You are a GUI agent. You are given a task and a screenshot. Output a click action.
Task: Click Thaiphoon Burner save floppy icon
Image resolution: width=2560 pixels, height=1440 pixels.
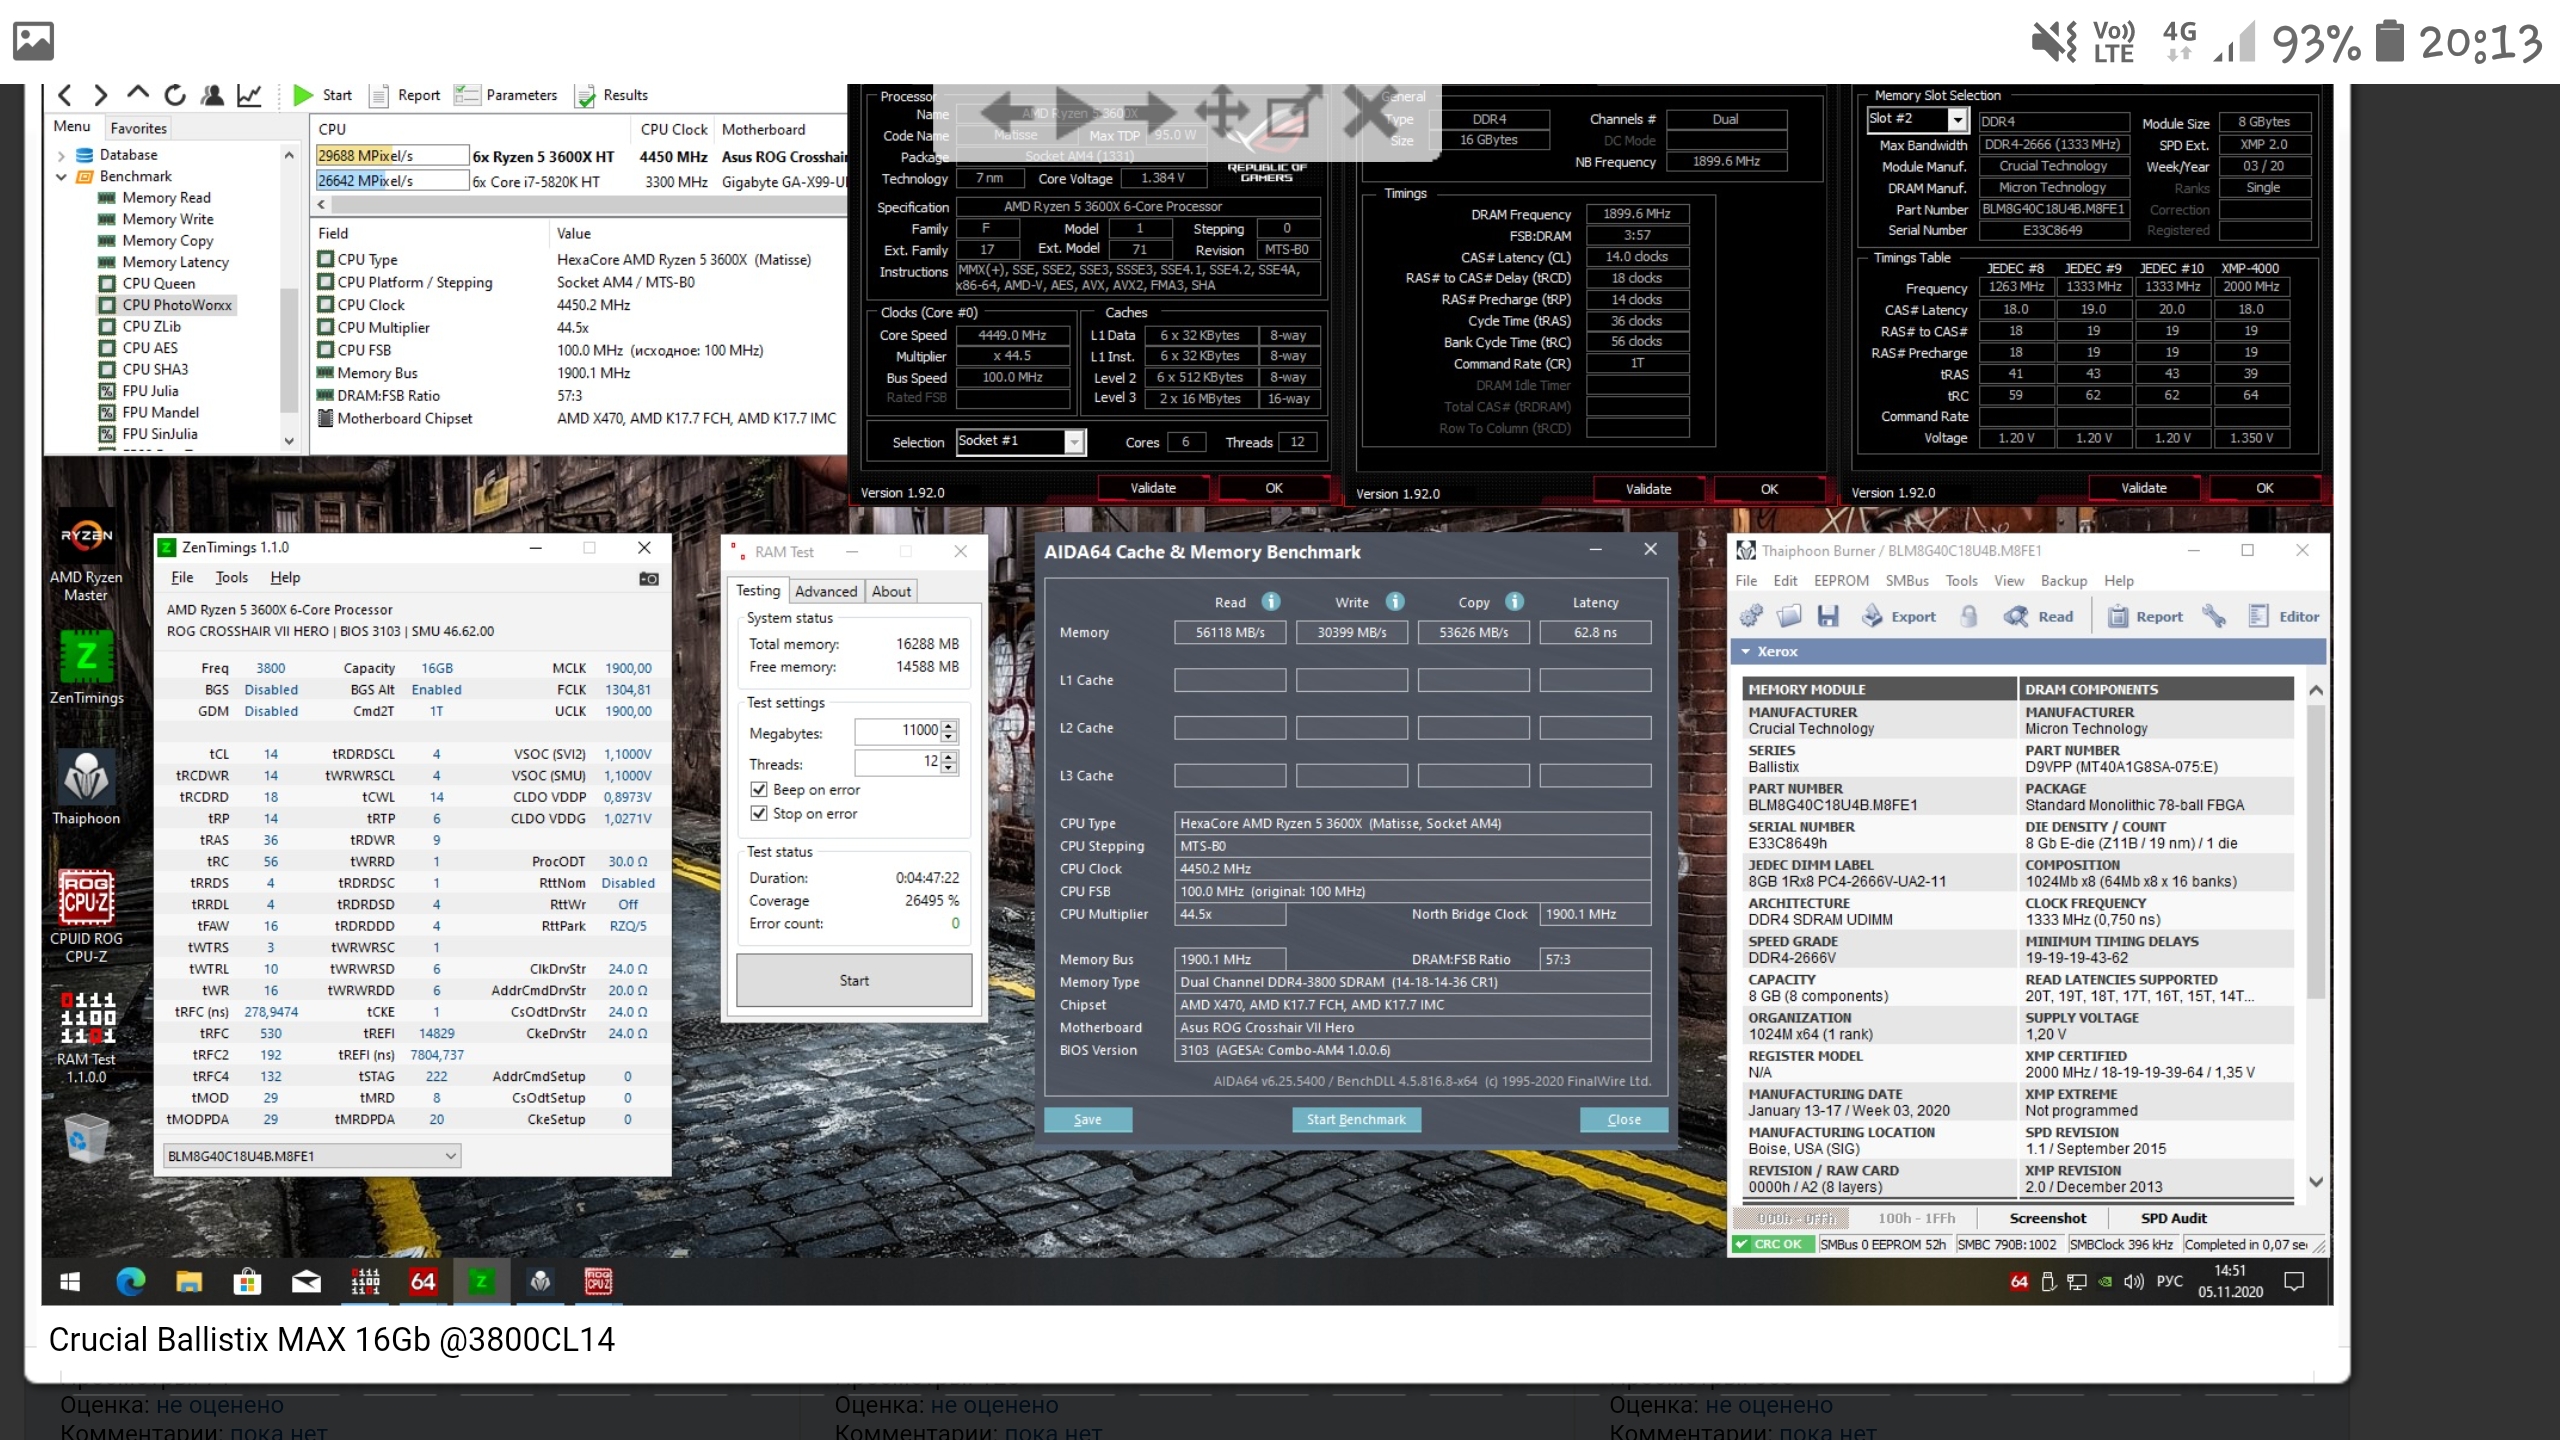1828,616
